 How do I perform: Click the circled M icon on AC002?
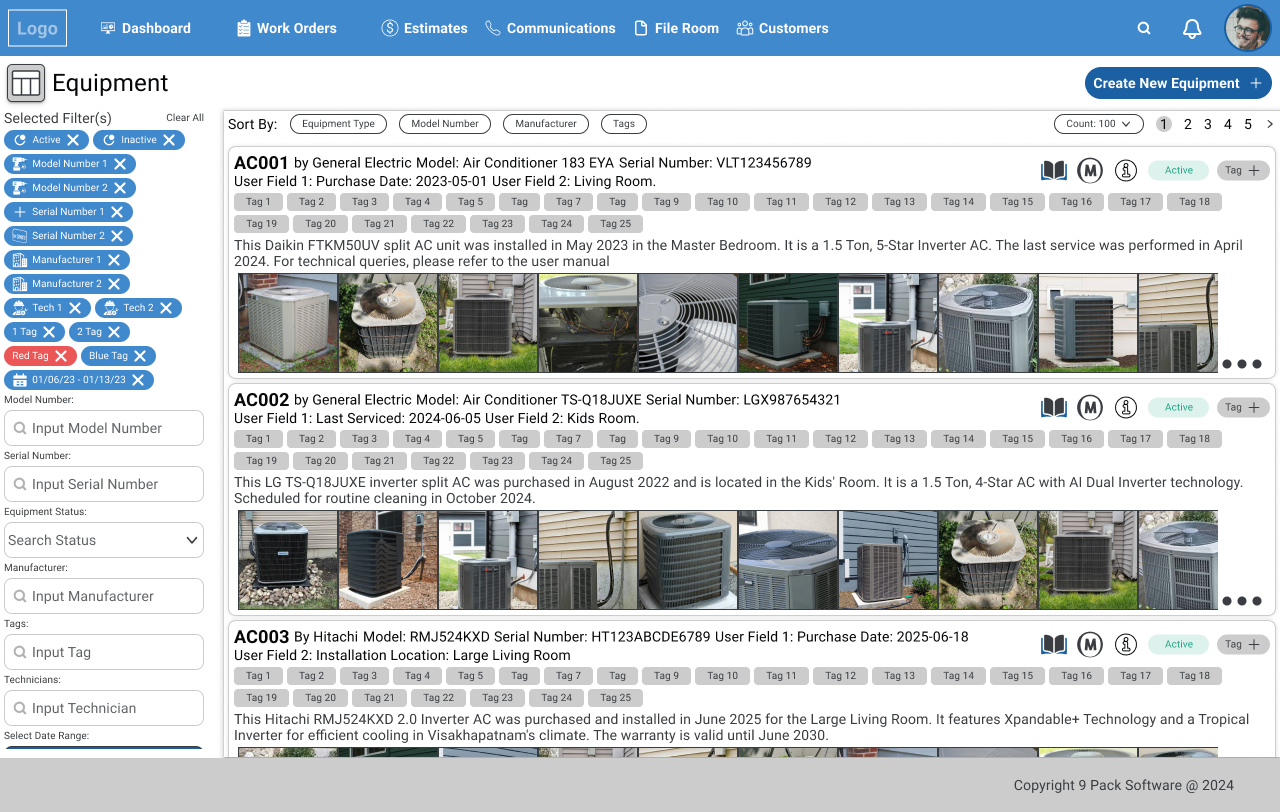click(1090, 407)
